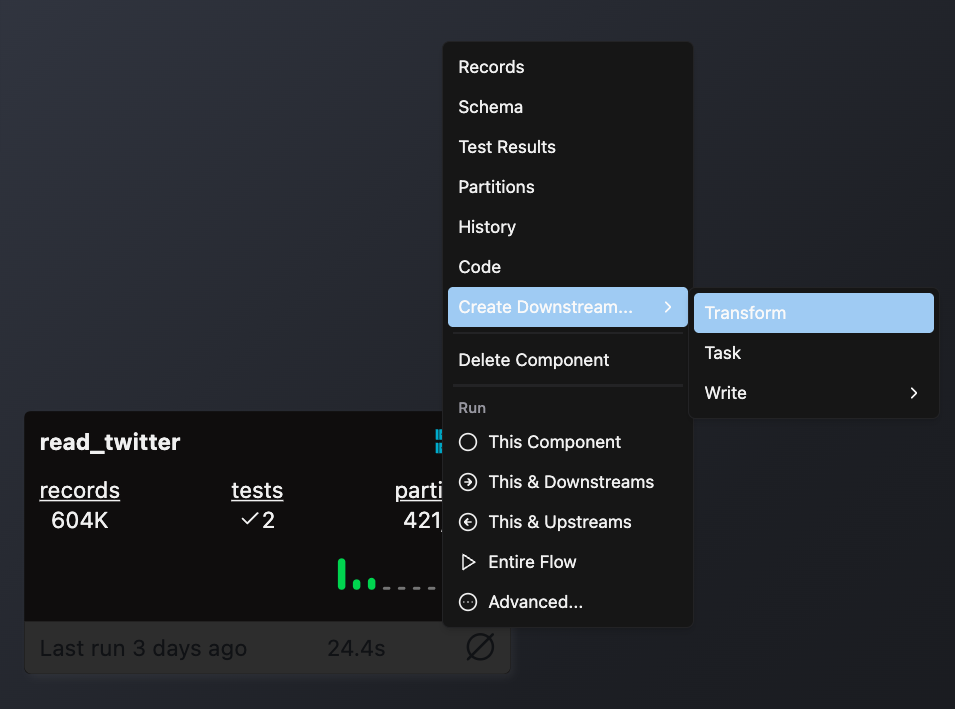Select Schema menu entry
955x709 pixels.
tap(567, 107)
